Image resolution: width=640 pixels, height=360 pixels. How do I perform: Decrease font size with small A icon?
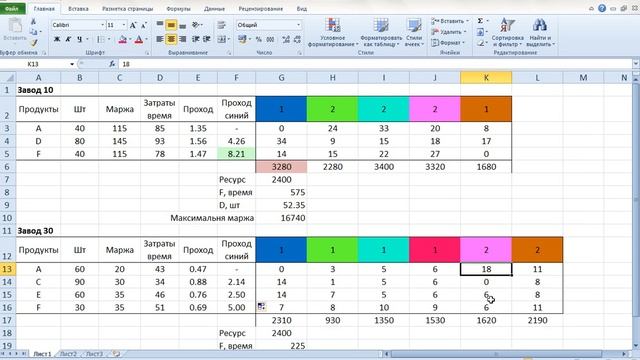tap(144, 25)
